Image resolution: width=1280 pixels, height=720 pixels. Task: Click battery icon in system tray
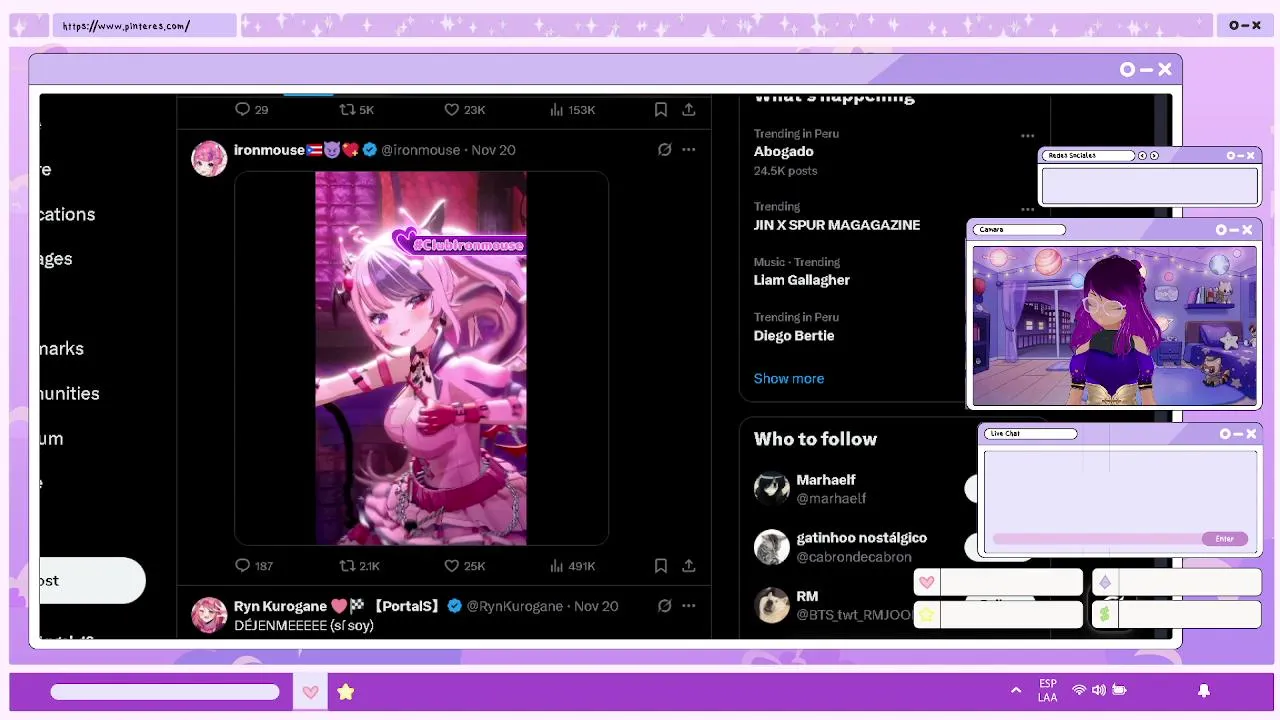click(x=1120, y=690)
